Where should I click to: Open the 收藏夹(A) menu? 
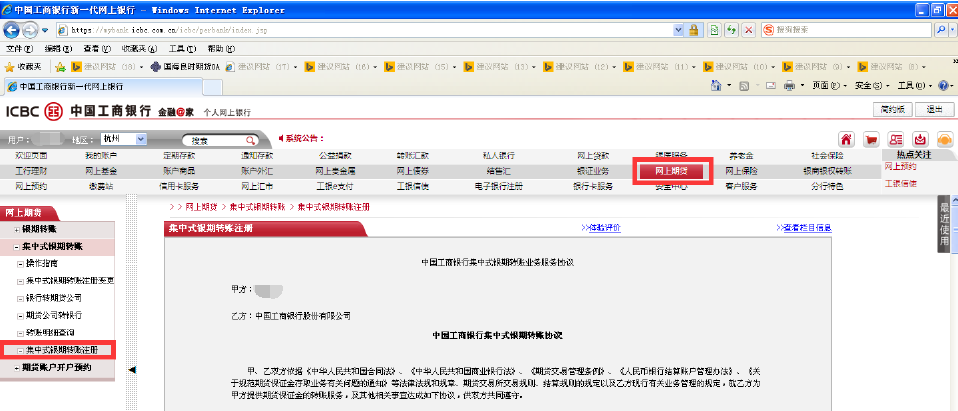(x=139, y=49)
